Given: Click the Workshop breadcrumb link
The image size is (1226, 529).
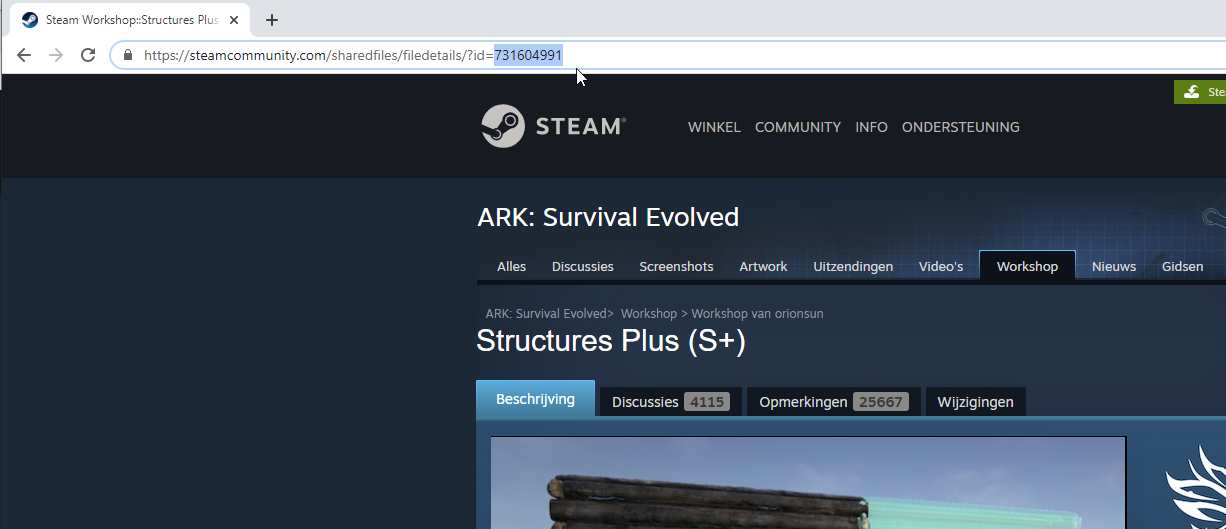Looking at the screenshot, I should tap(649, 314).
